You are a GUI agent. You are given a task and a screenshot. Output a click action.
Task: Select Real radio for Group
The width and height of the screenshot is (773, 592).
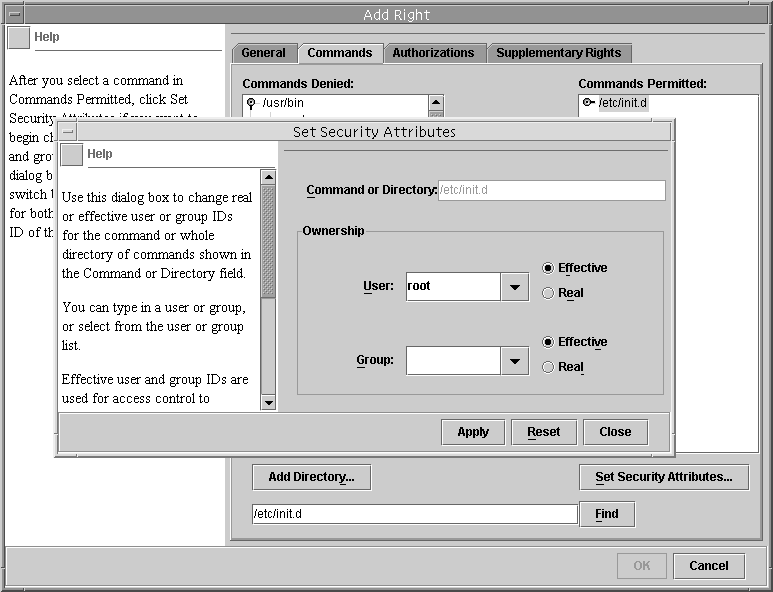pyautogui.click(x=547, y=367)
